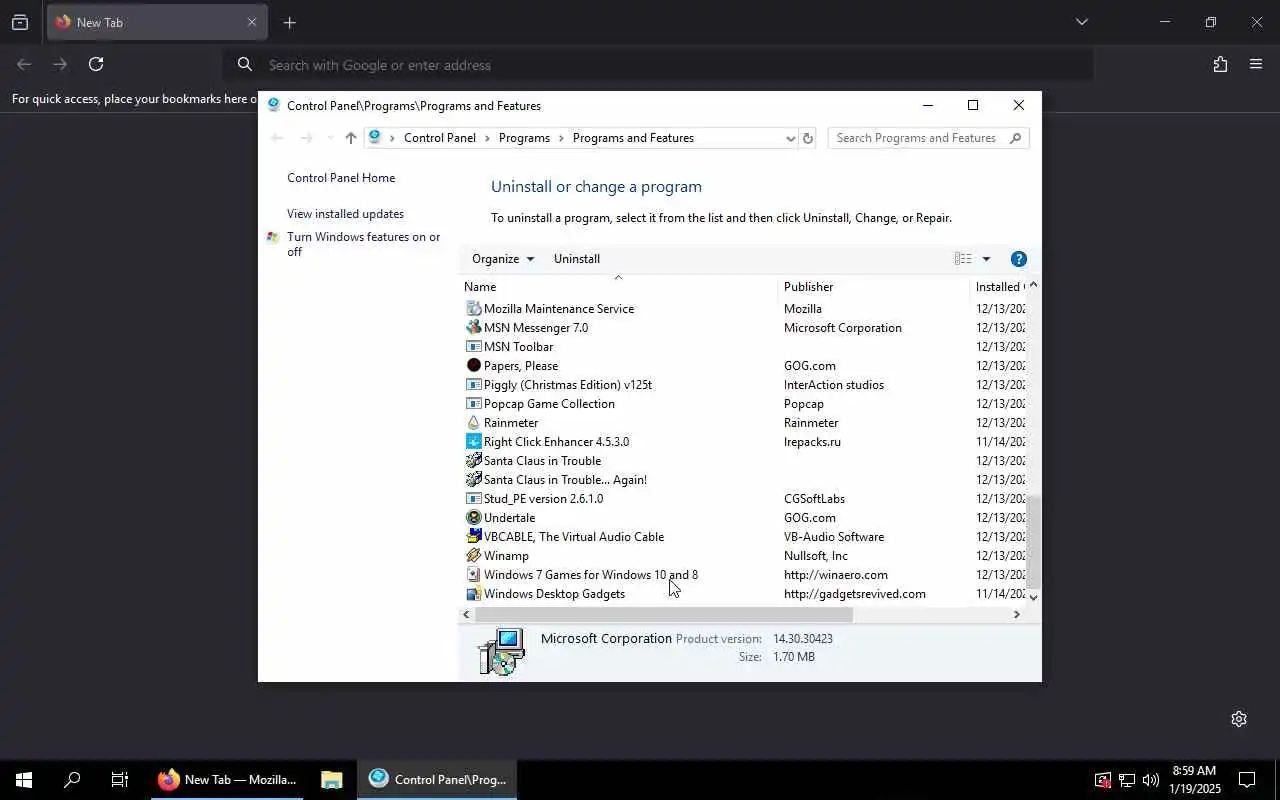1280x800 pixels.
Task: Click the Mozilla Maintenance Service icon
Action: pyautogui.click(x=474, y=308)
